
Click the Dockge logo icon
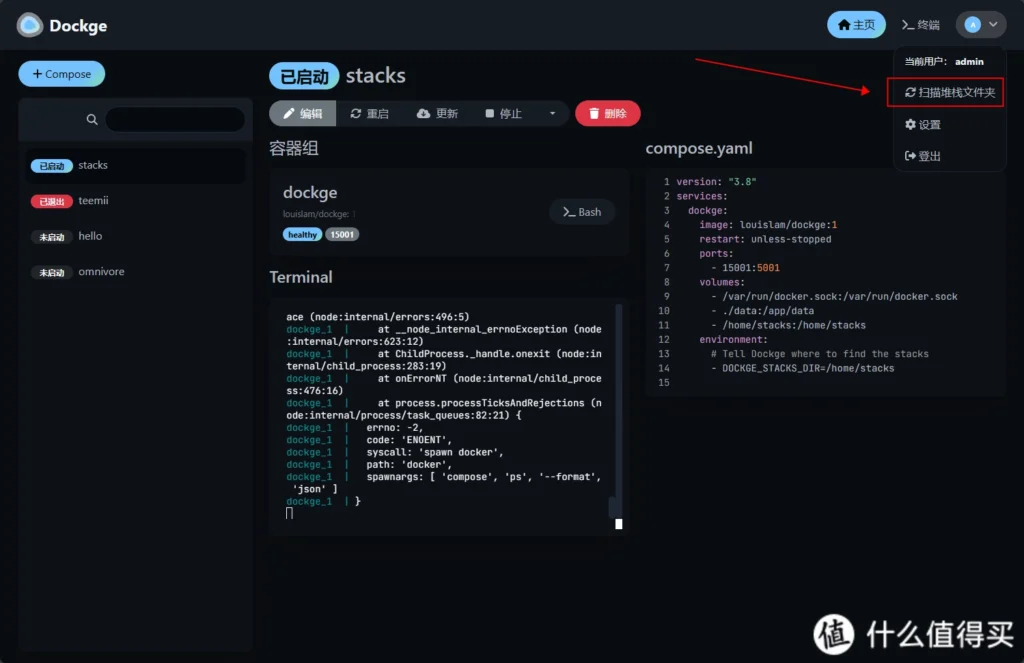coord(30,25)
